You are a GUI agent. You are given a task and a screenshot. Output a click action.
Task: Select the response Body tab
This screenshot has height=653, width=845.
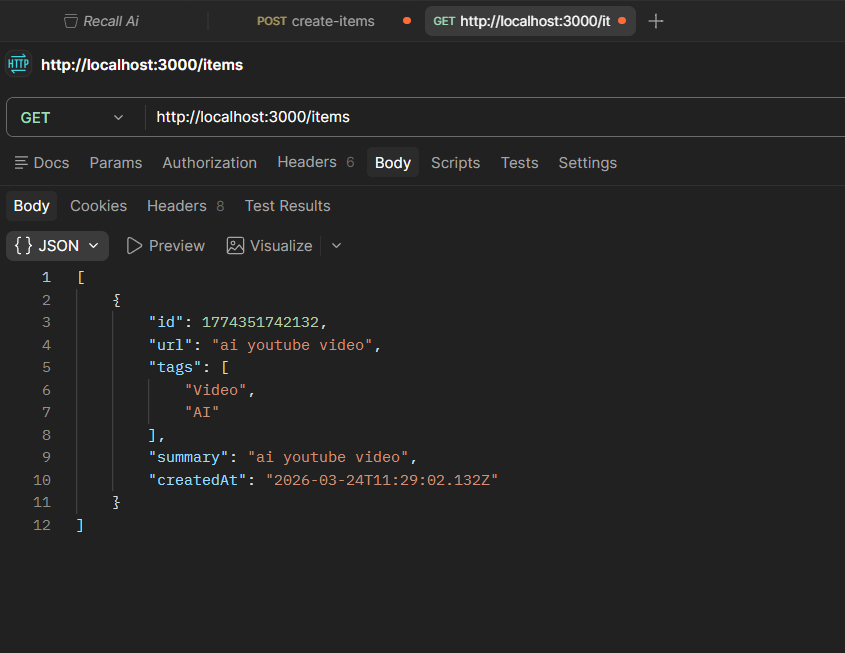click(x=31, y=206)
